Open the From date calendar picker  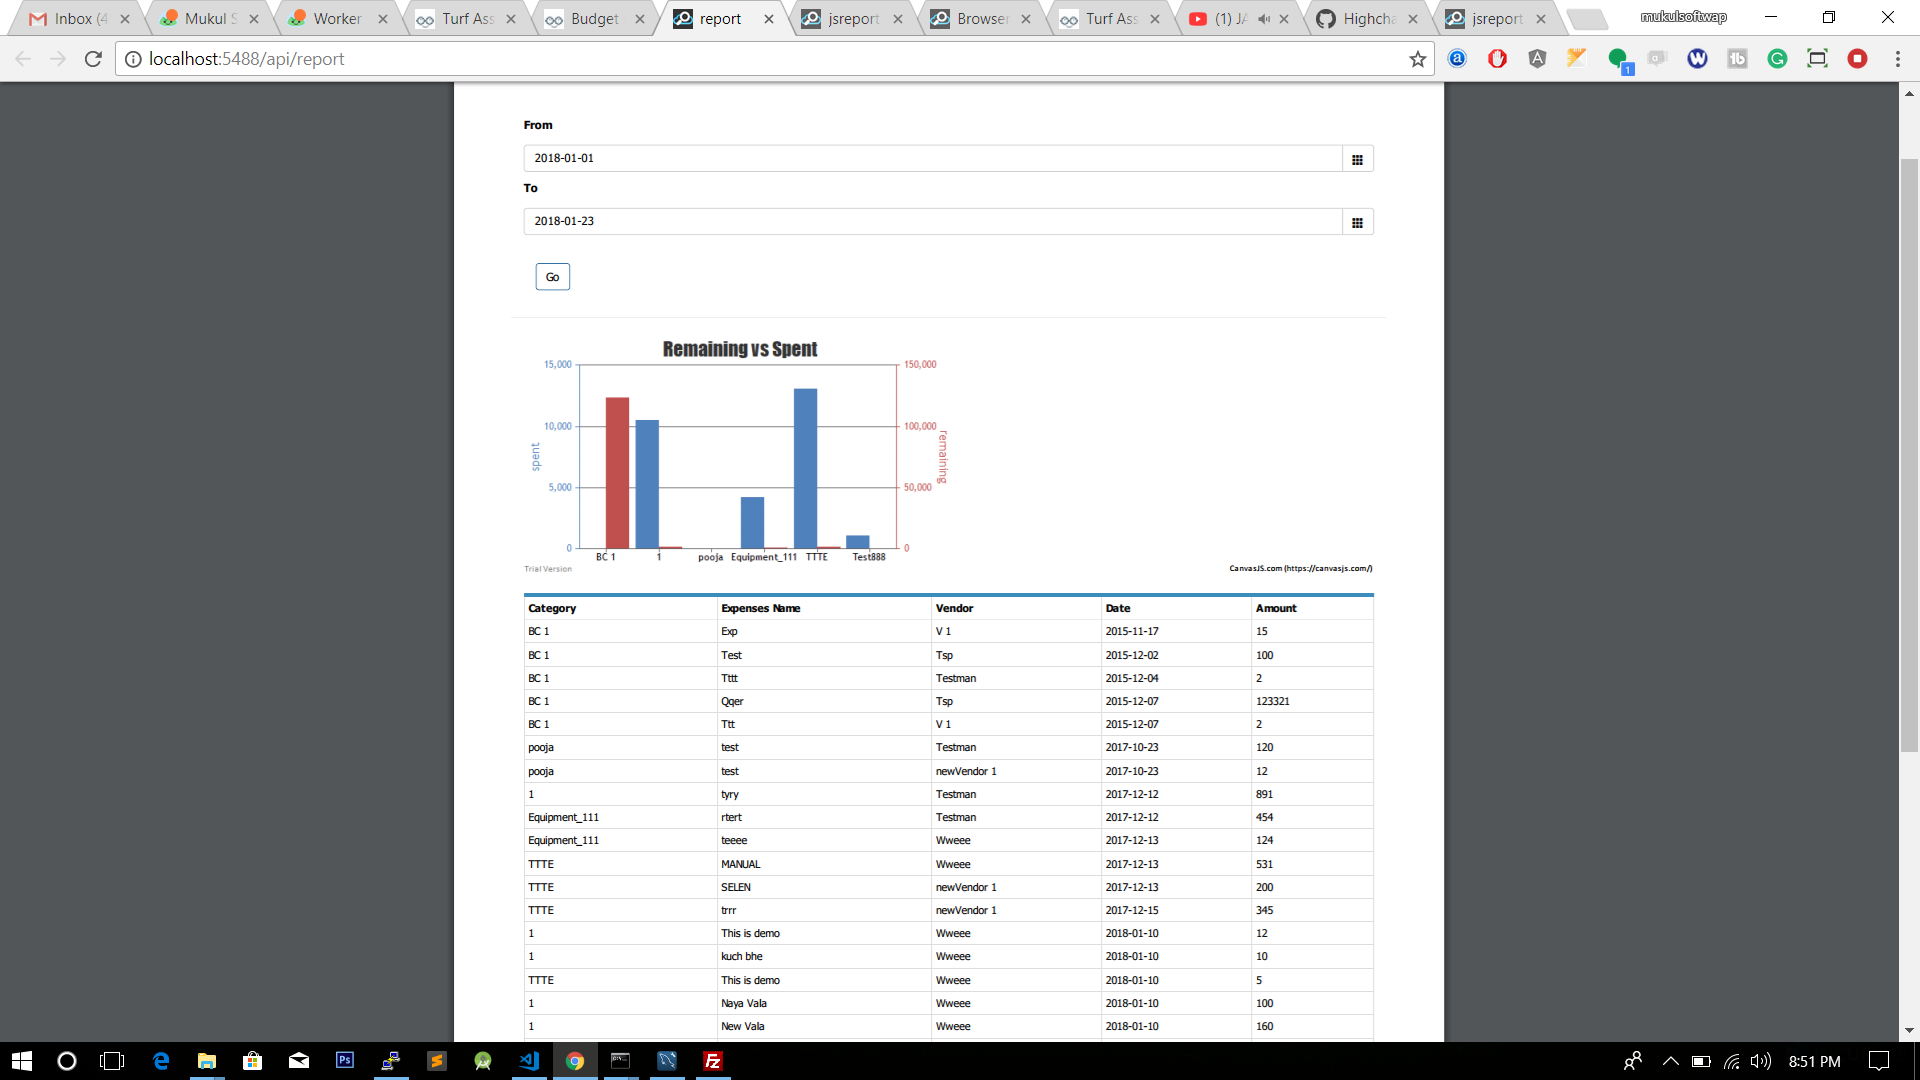[1357, 158]
